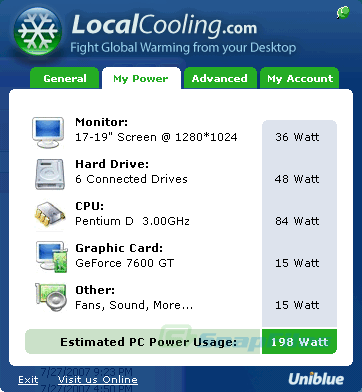362x392 pixels.
Task: Click the Hard Drive icon
Action: pos(49,174)
